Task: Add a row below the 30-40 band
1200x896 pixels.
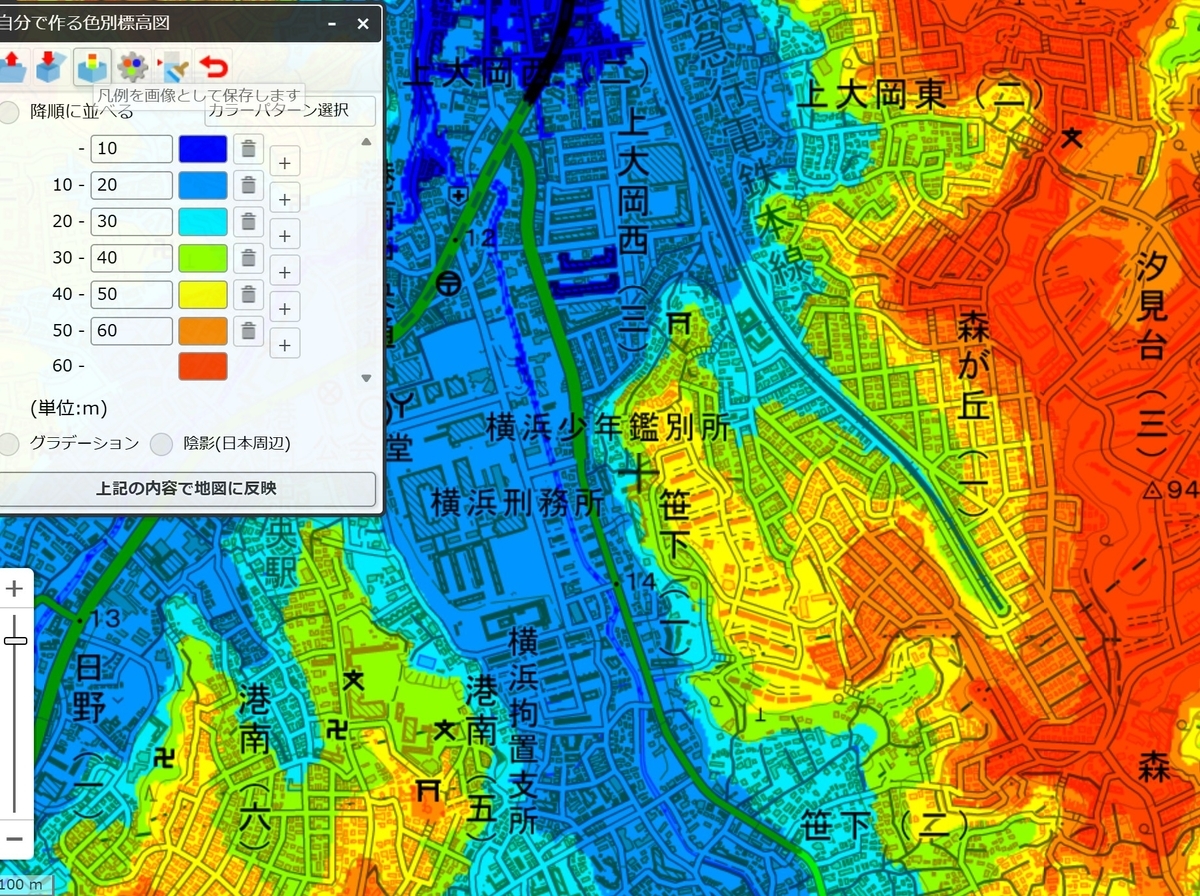Action: pyautogui.click(x=285, y=271)
